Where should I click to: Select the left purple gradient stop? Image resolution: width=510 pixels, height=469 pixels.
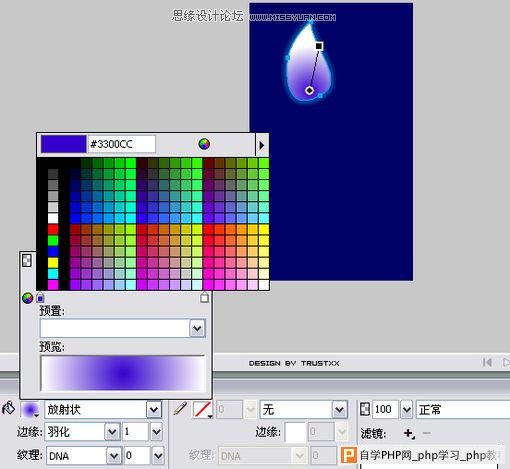(40, 297)
